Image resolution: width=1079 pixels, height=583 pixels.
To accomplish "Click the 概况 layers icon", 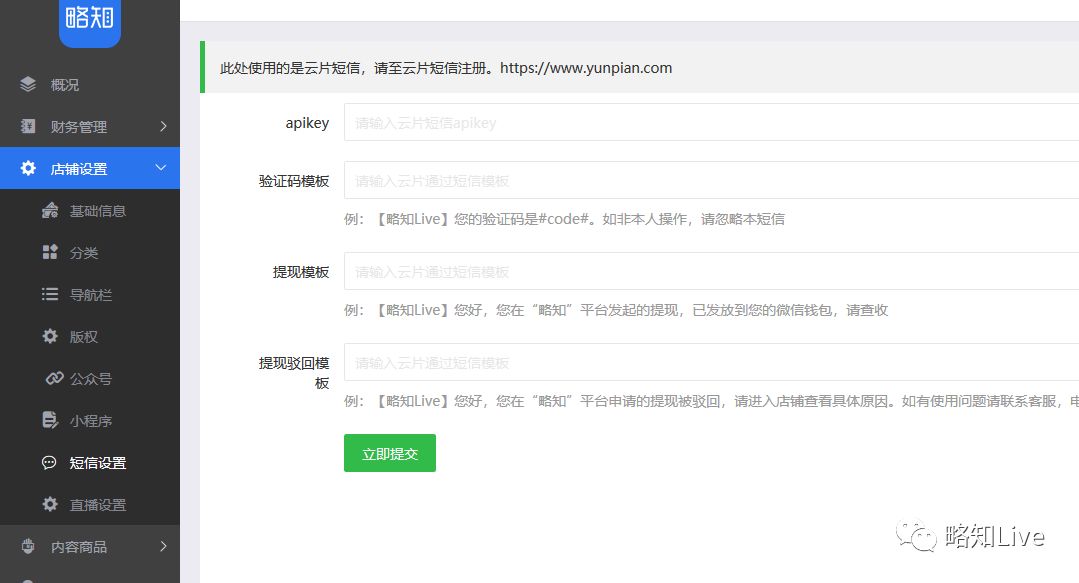I will [x=28, y=84].
